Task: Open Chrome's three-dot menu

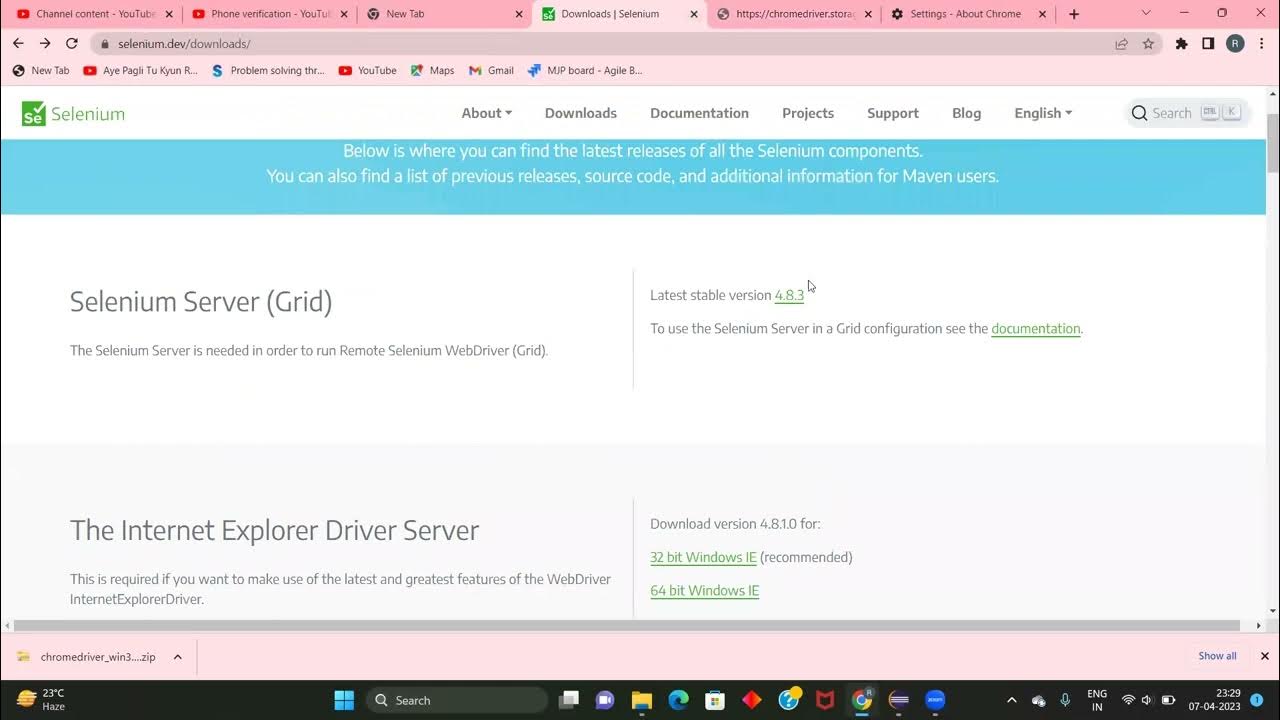Action: pos(1262,44)
